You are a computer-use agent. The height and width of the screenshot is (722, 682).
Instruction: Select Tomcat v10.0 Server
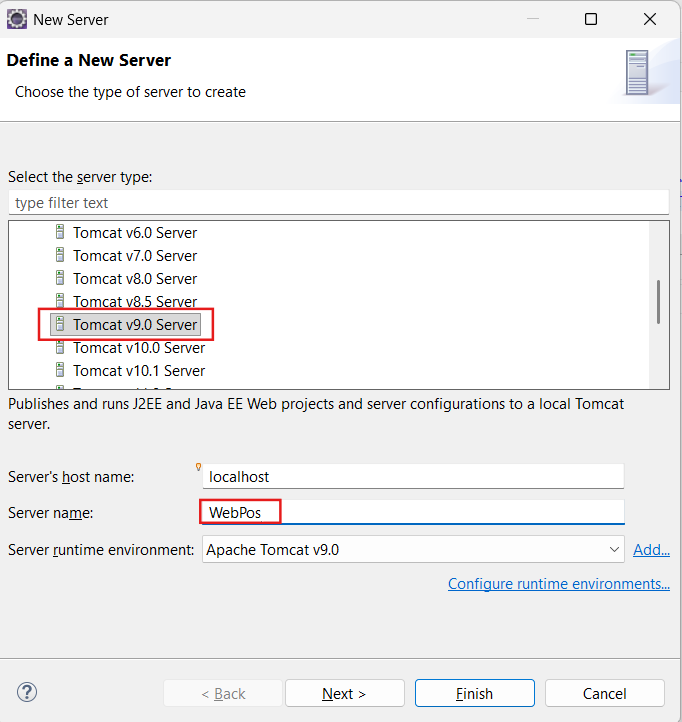click(139, 348)
